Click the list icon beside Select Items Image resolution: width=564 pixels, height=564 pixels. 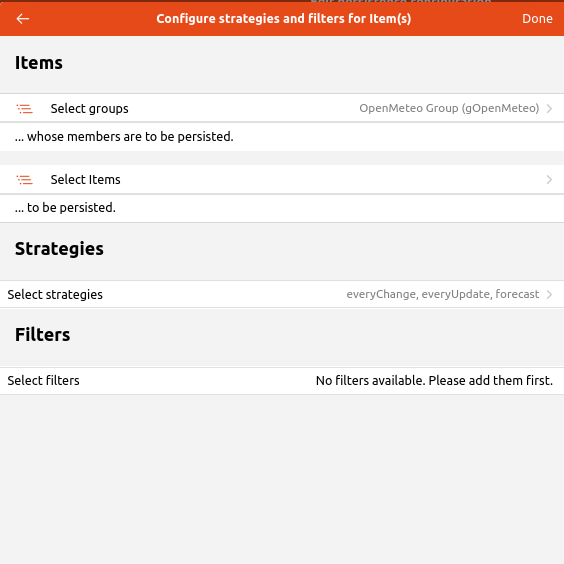24,179
